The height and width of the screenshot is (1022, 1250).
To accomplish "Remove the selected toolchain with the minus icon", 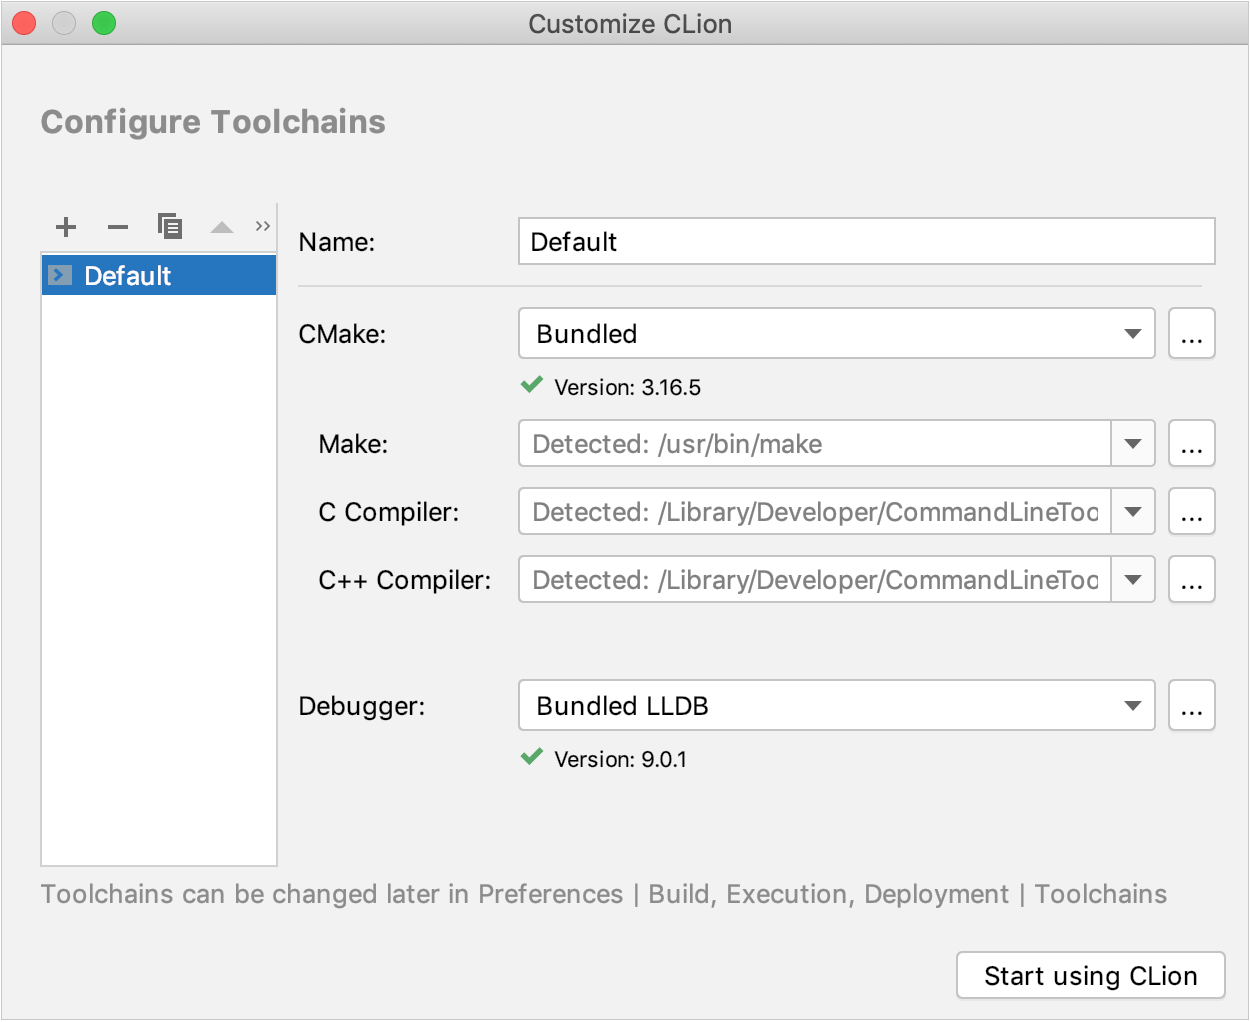I will point(118,227).
